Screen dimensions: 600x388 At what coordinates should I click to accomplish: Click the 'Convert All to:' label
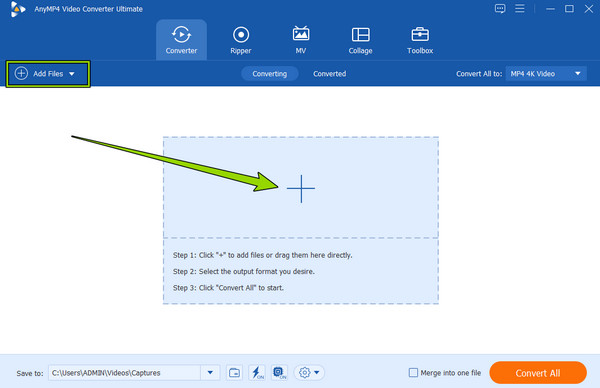(x=479, y=74)
